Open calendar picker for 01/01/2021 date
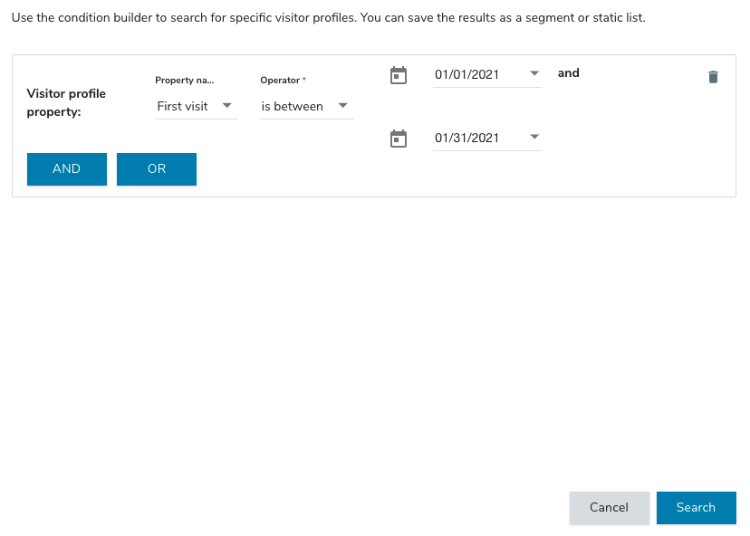The height and width of the screenshot is (536, 750). [398, 75]
